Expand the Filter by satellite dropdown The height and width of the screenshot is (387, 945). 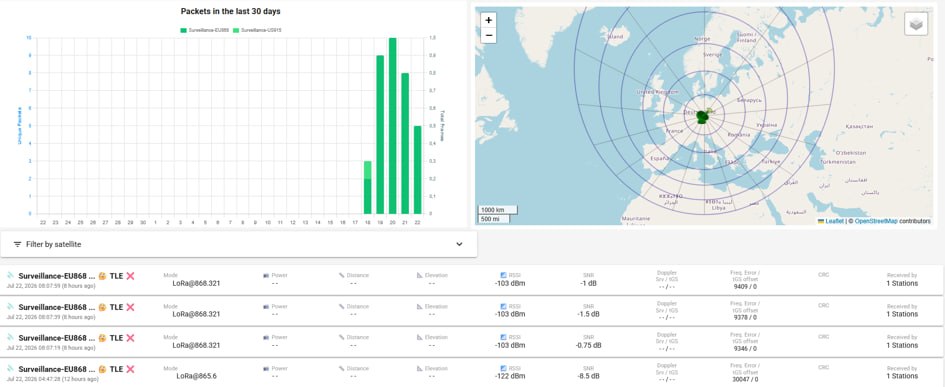(x=239, y=244)
